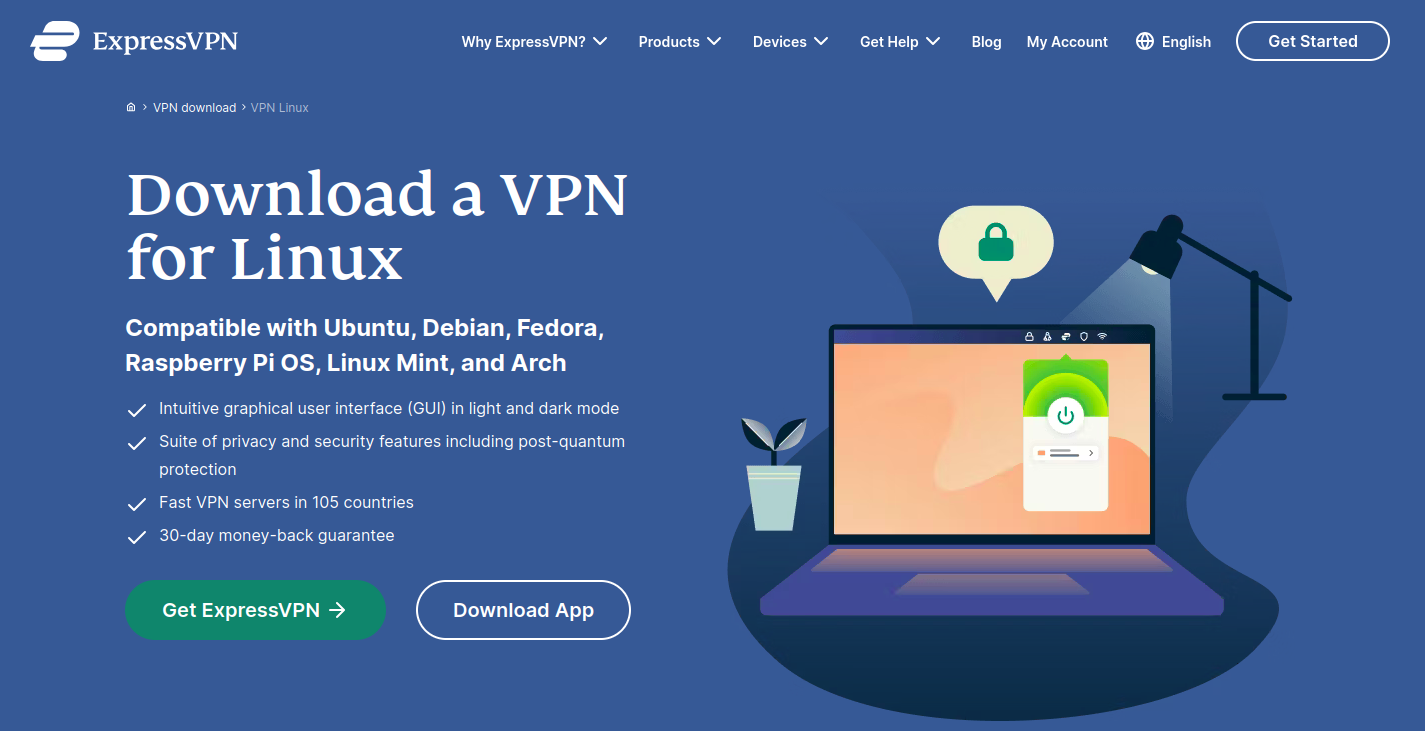
Task: Click the checkmark beside 30-day money-back guarantee
Action: 137,537
